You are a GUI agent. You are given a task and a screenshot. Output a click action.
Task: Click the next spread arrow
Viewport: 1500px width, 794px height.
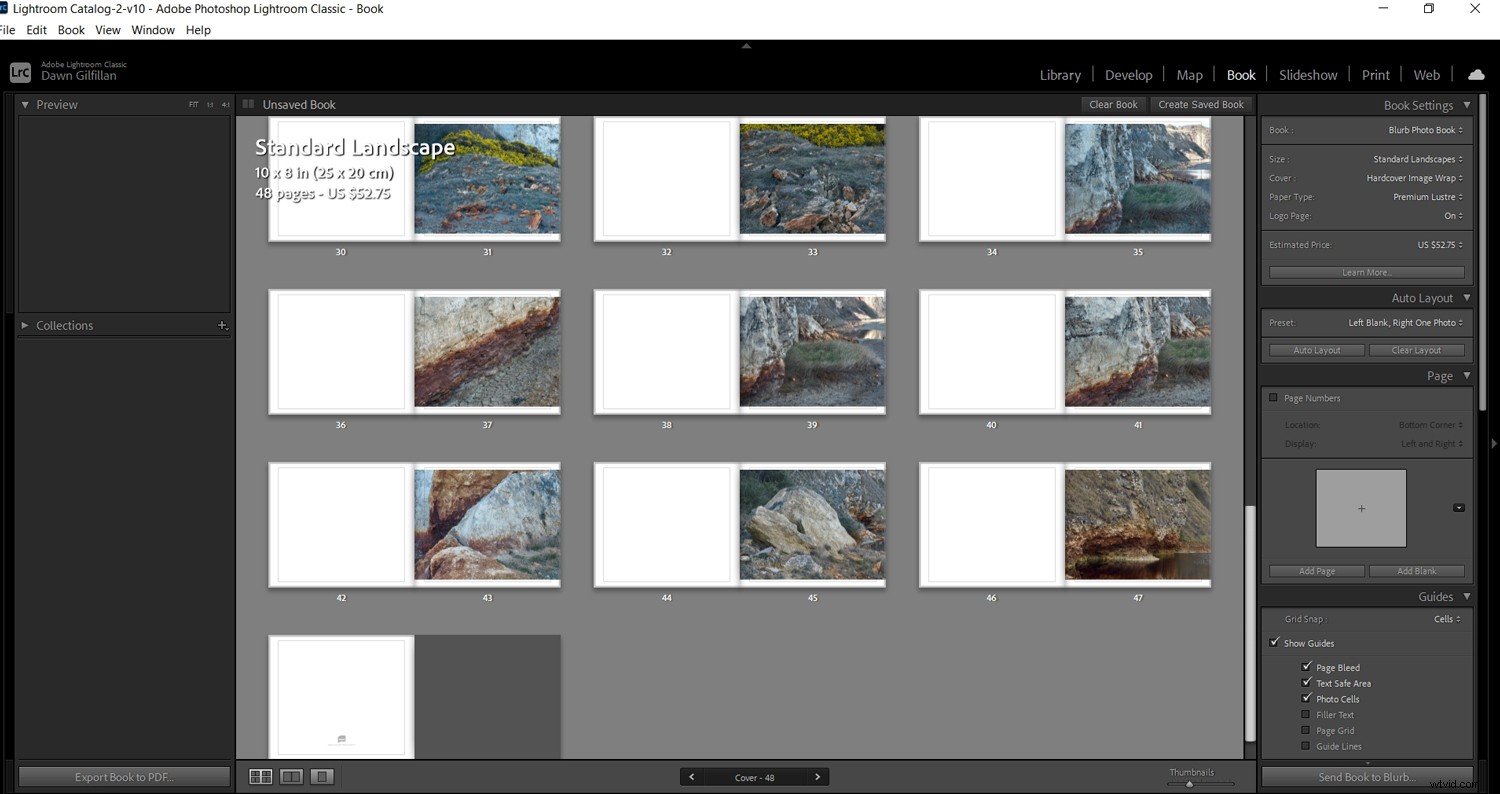817,776
